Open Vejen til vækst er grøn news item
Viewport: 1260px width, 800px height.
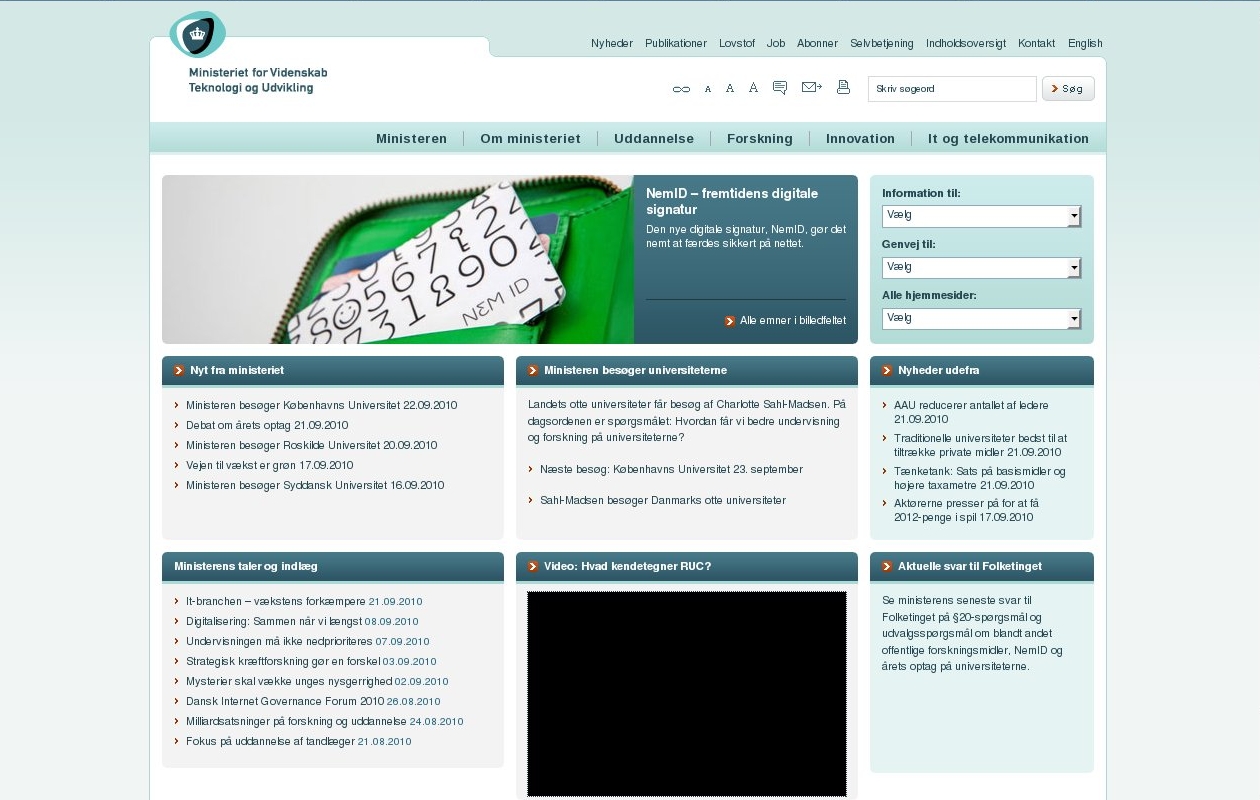coord(270,465)
